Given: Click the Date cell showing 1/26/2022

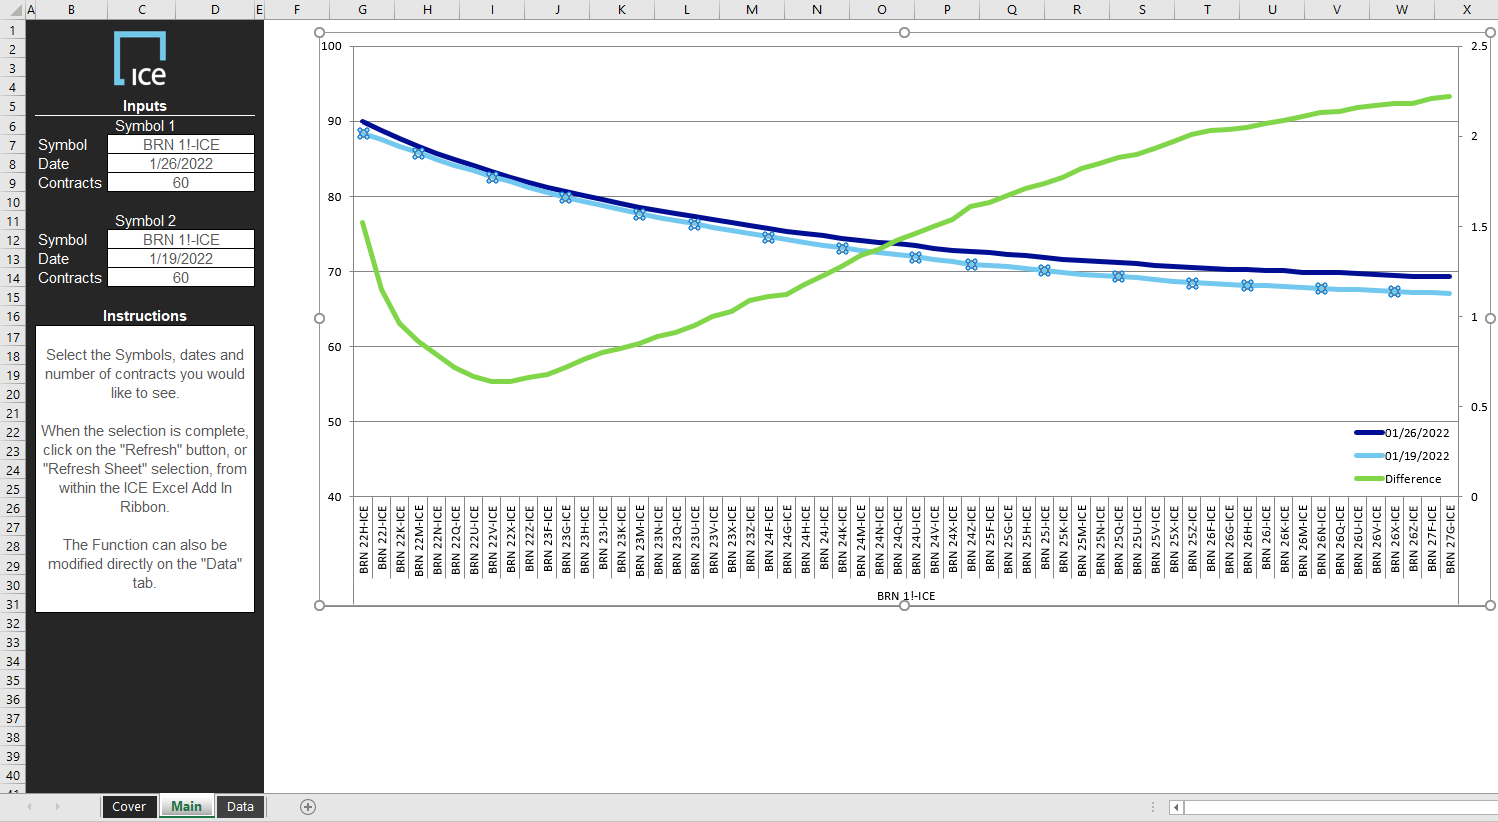Looking at the screenshot, I should pos(180,163).
